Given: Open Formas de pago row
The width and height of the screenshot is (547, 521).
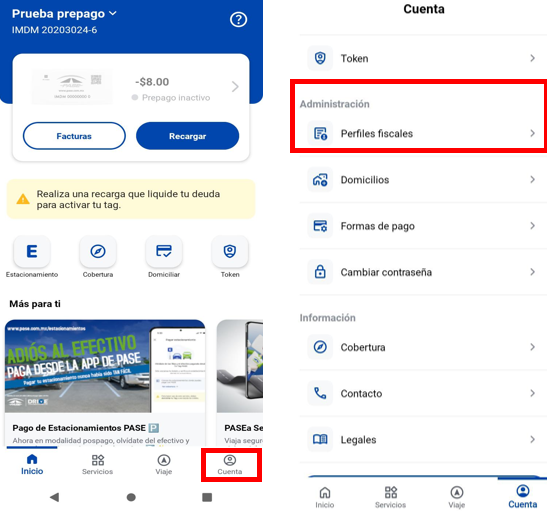Looking at the screenshot, I should (x=423, y=226).
